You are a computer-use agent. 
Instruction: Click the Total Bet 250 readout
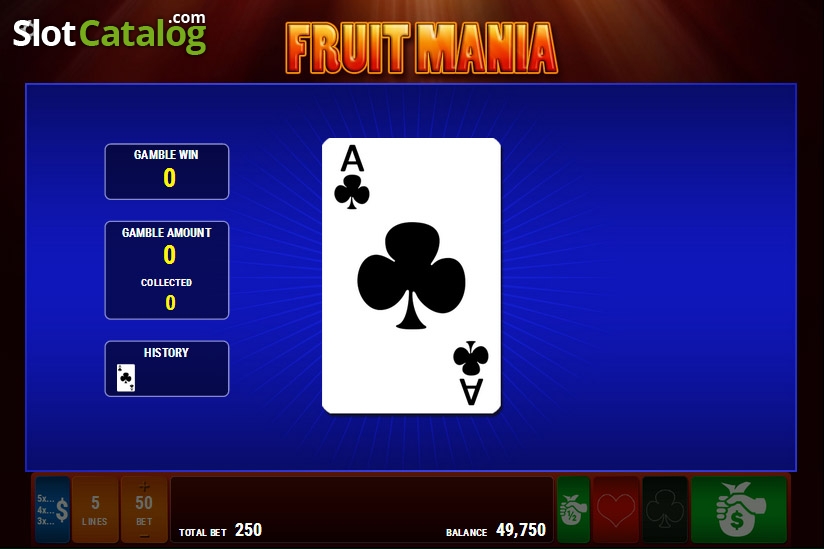(x=220, y=531)
